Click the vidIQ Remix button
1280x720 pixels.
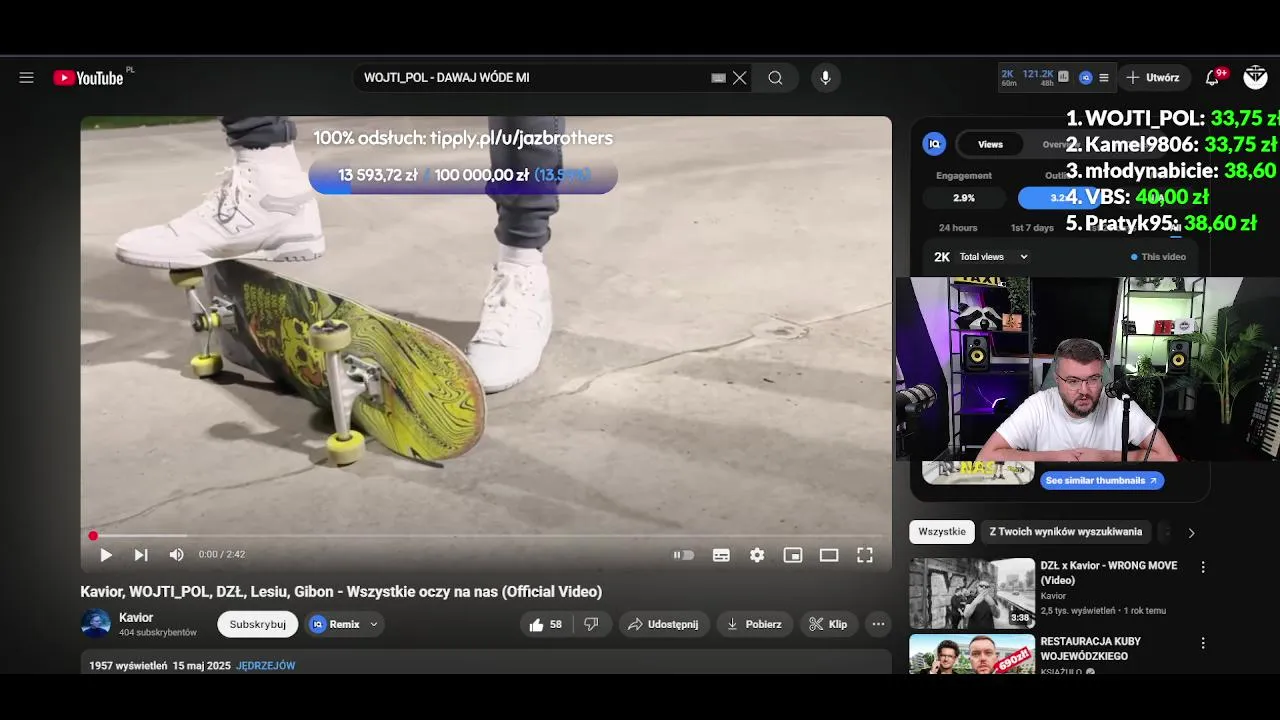point(336,624)
